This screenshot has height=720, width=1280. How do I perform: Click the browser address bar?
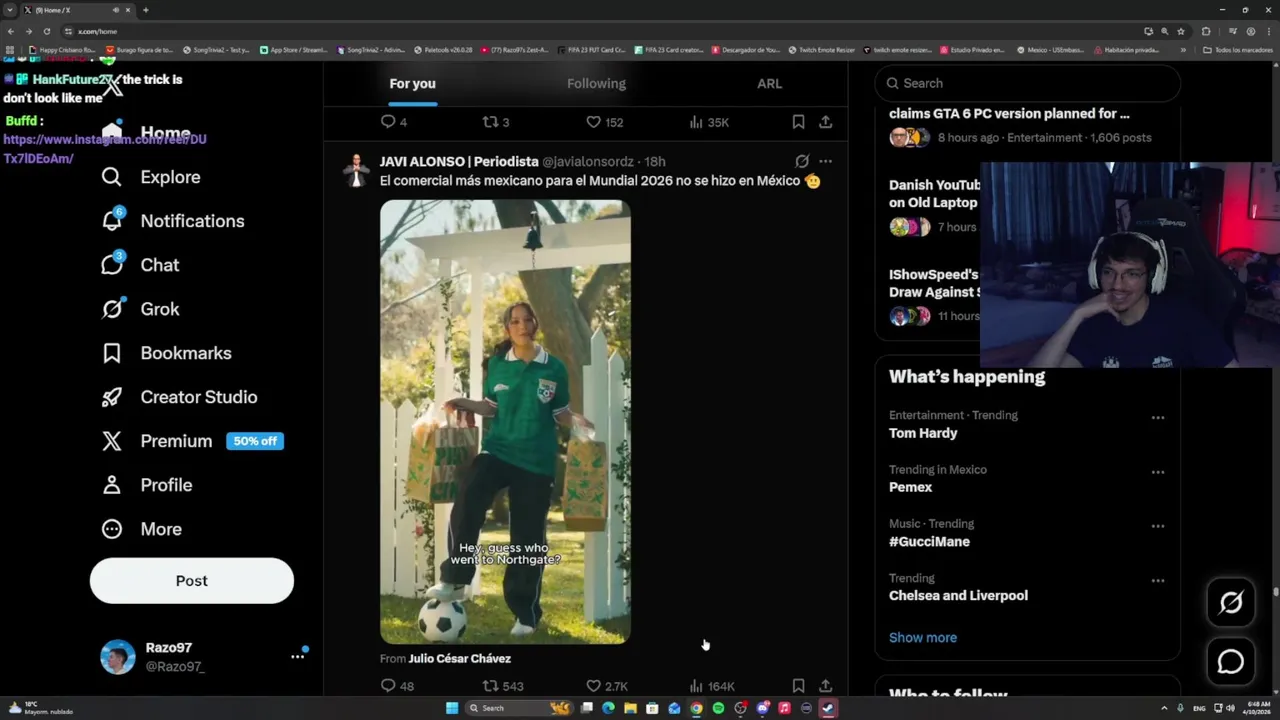pos(600,31)
